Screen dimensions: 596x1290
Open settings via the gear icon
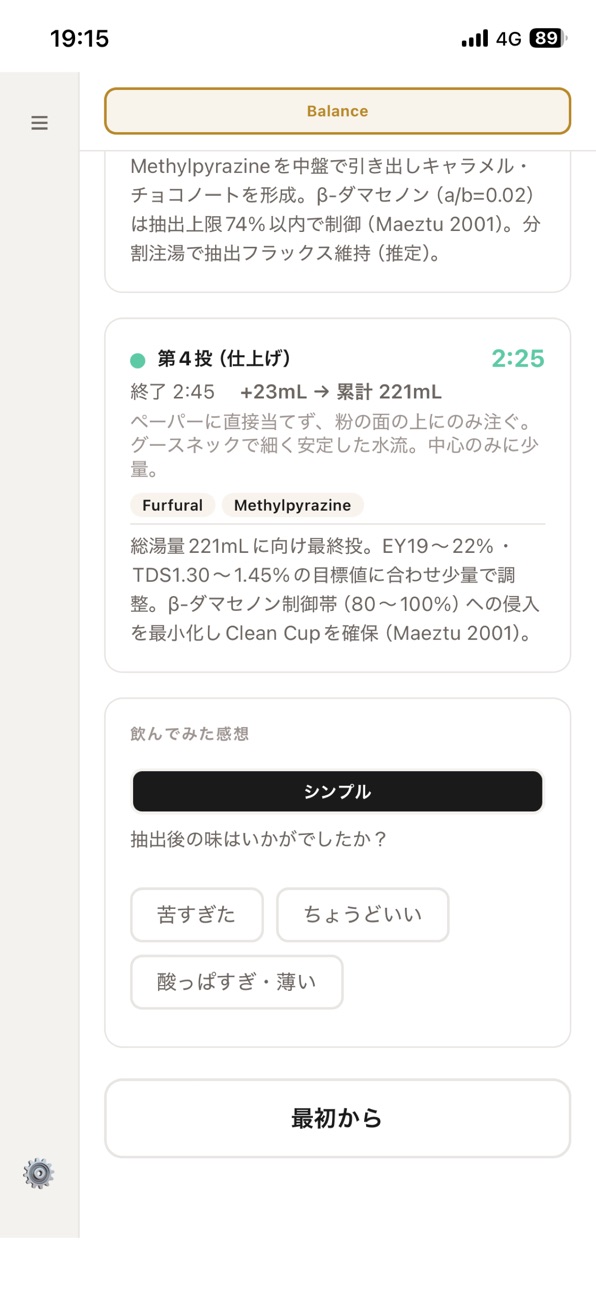39,1173
